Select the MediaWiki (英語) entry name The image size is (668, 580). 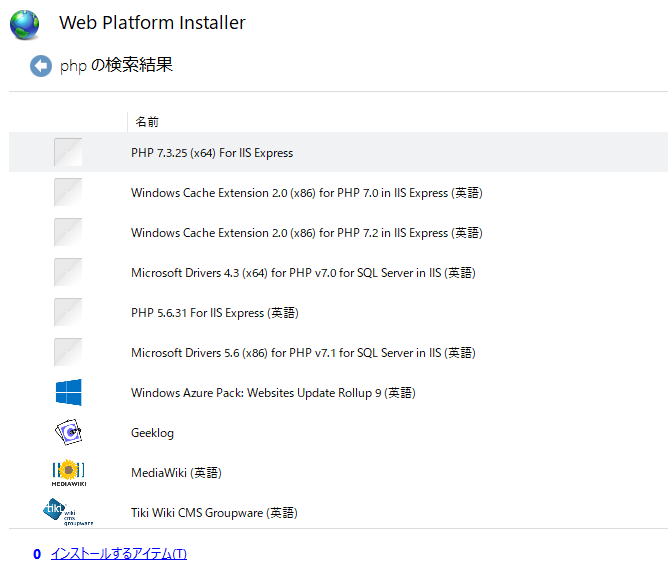point(176,473)
